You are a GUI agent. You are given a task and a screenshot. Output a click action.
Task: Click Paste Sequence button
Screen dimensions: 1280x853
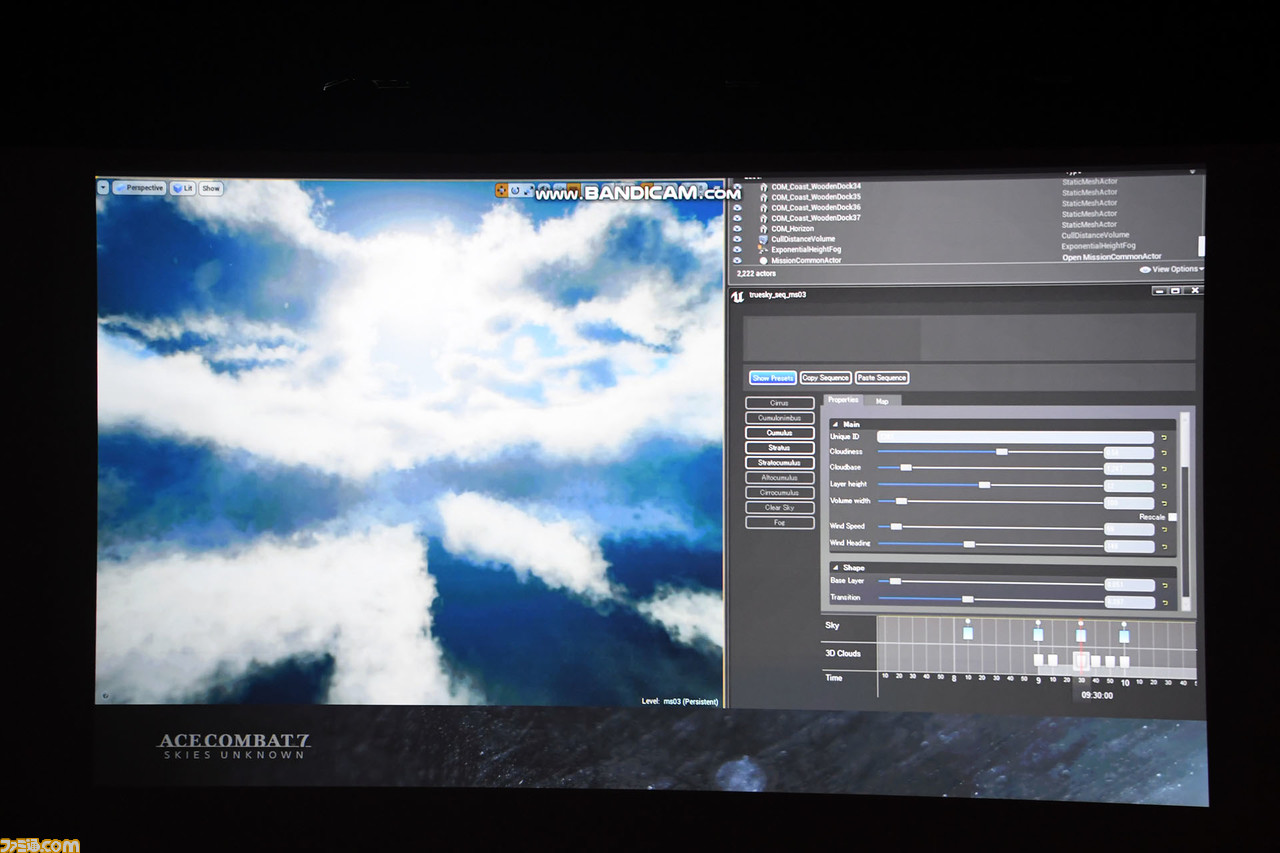882,378
